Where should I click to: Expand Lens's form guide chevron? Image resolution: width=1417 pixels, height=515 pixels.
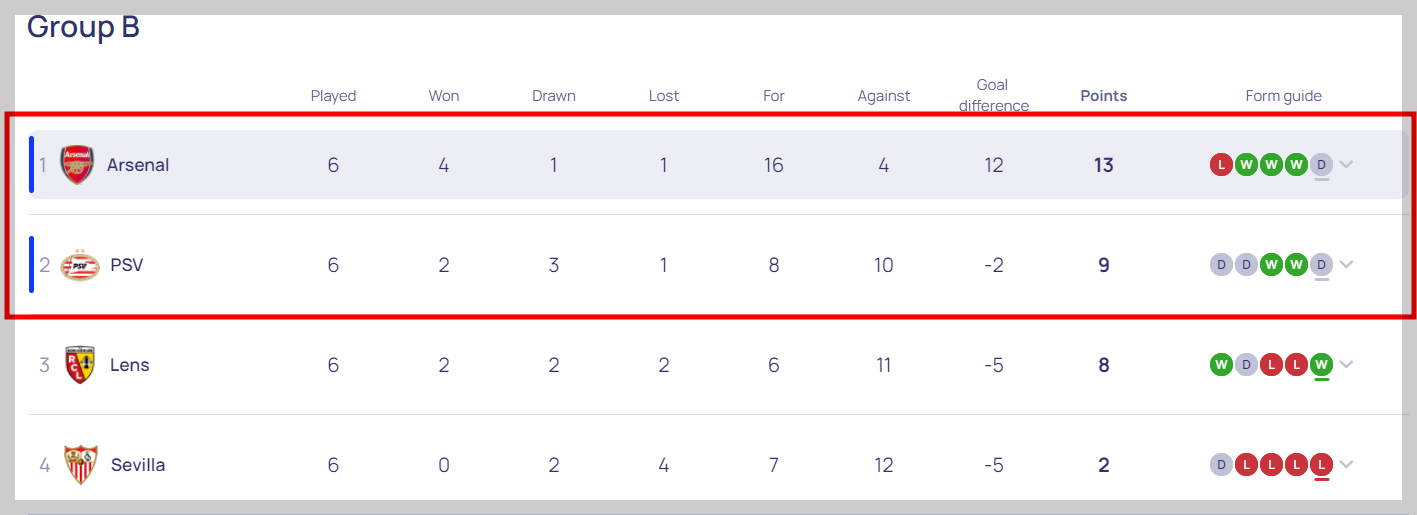pyautogui.click(x=1347, y=365)
